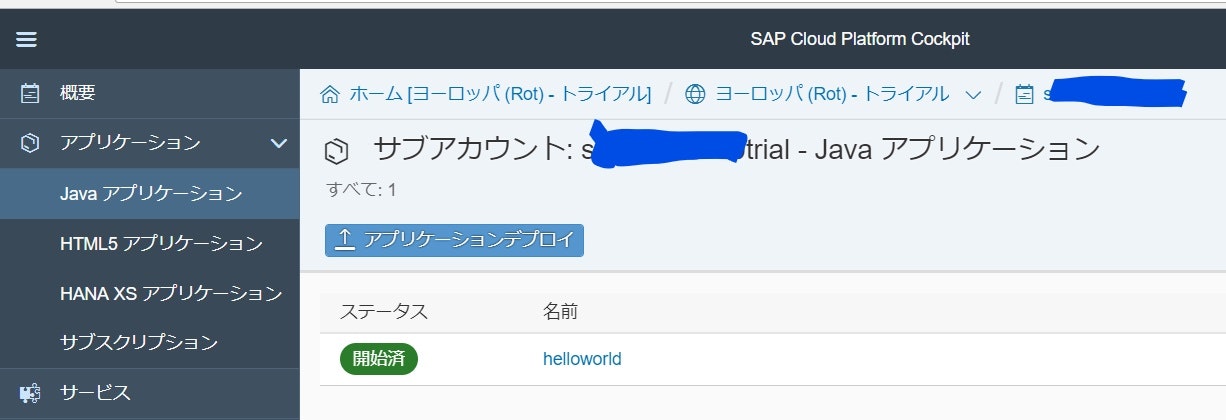Click the SAP Cloud Platform Cockpit title
Image resolution: width=1226 pixels, height=420 pixels.
point(860,40)
